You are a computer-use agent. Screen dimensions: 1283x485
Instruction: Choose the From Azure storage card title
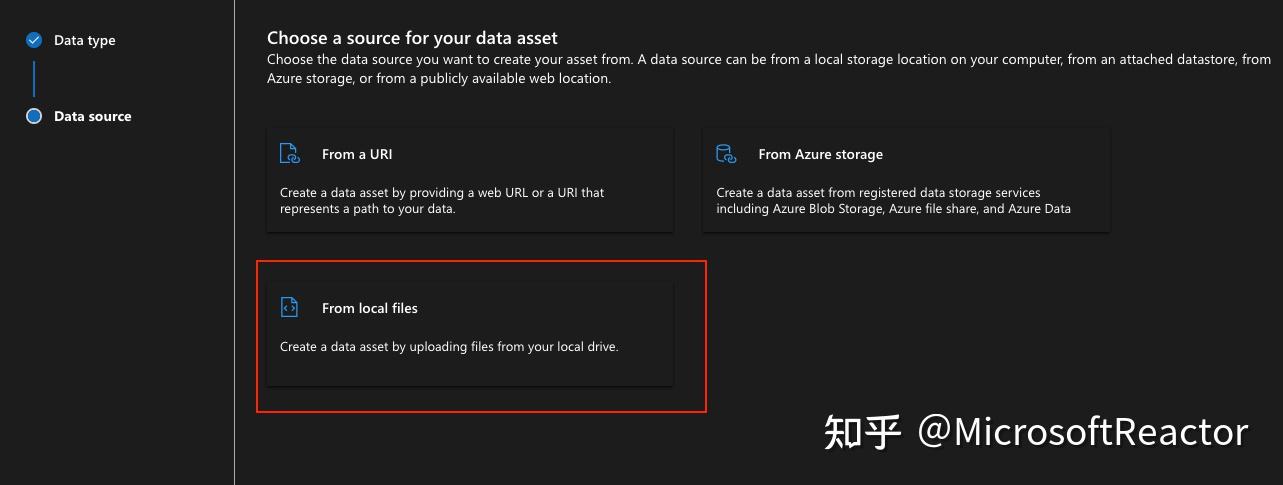point(821,154)
